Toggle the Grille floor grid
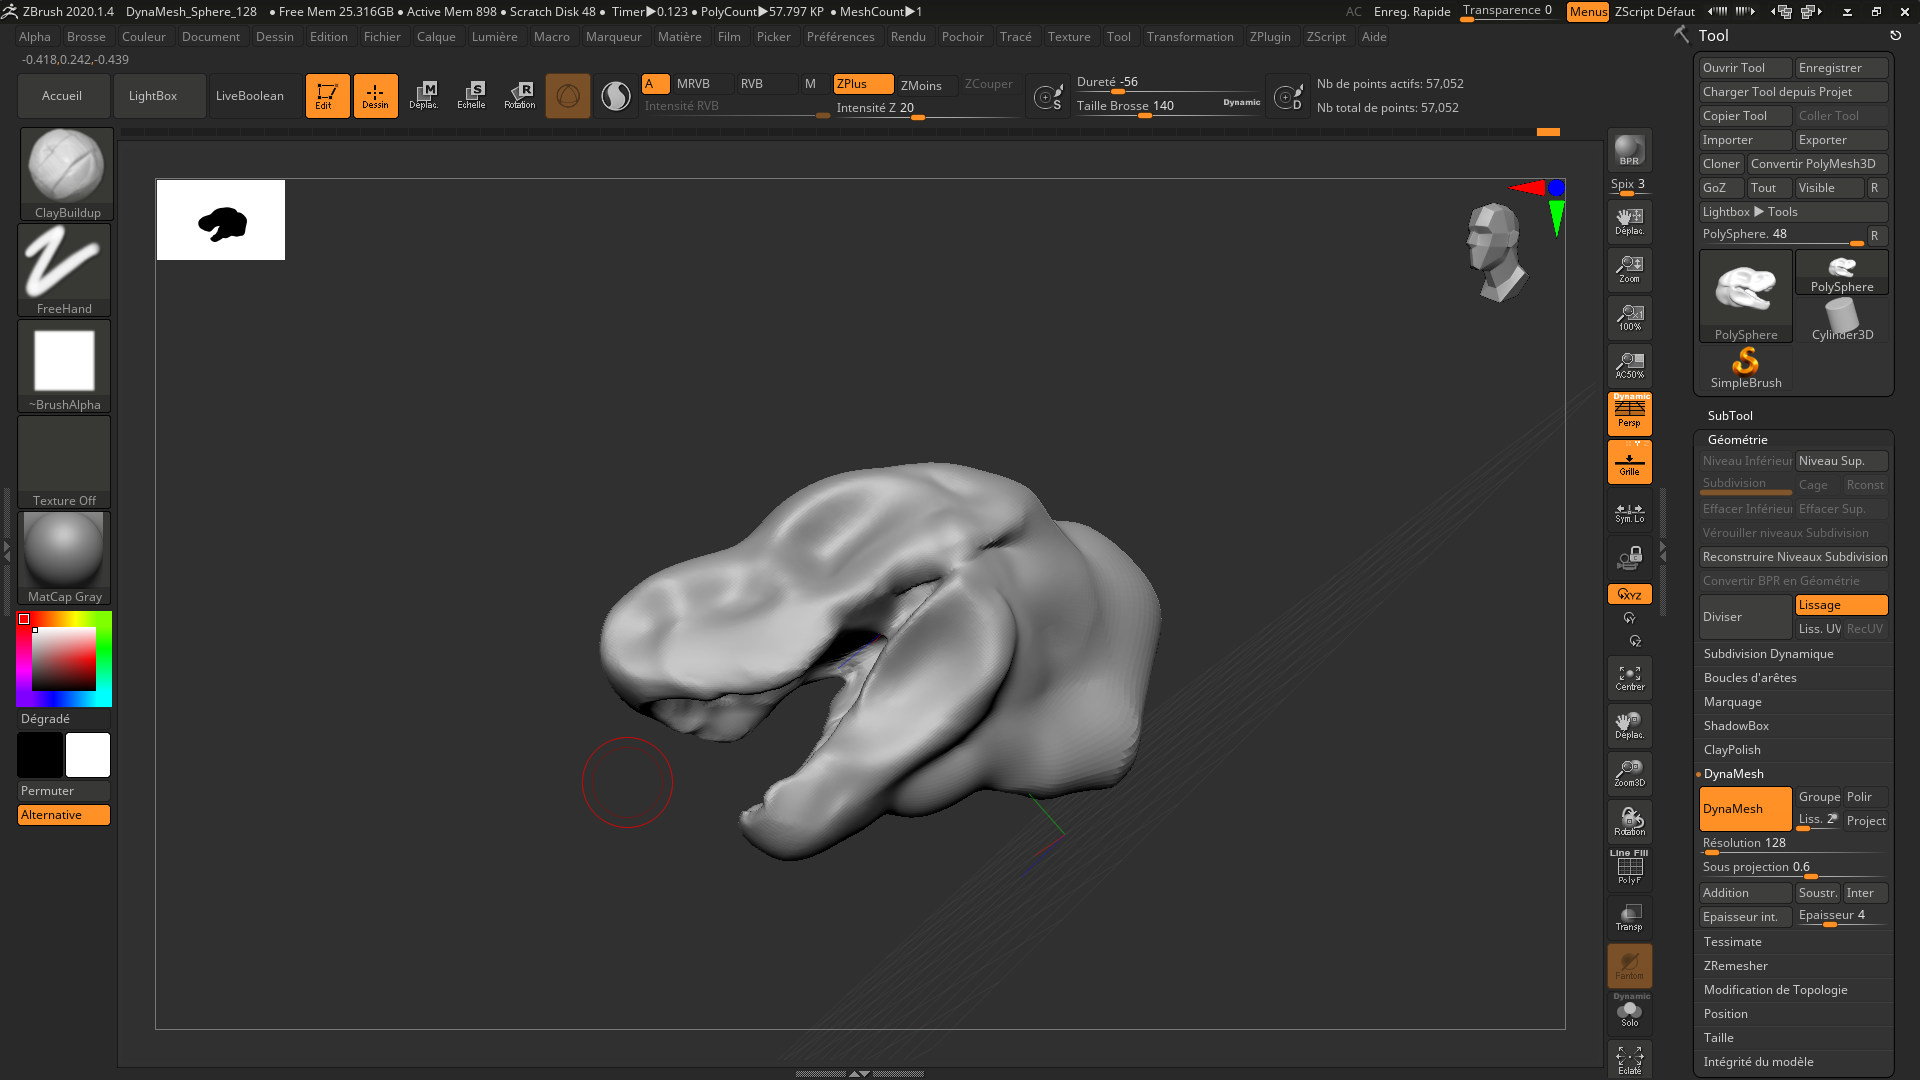The image size is (1920, 1080). pos(1629,462)
